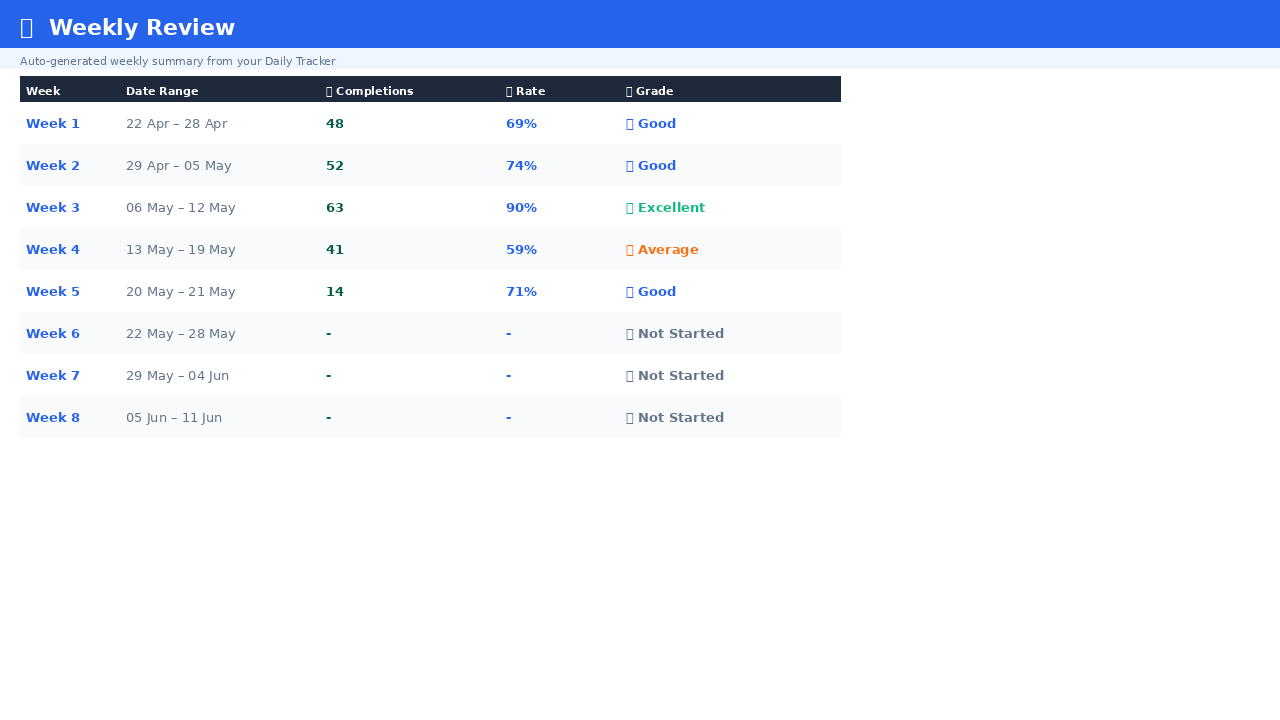Select date range 22 May – 28 May

(x=181, y=334)
